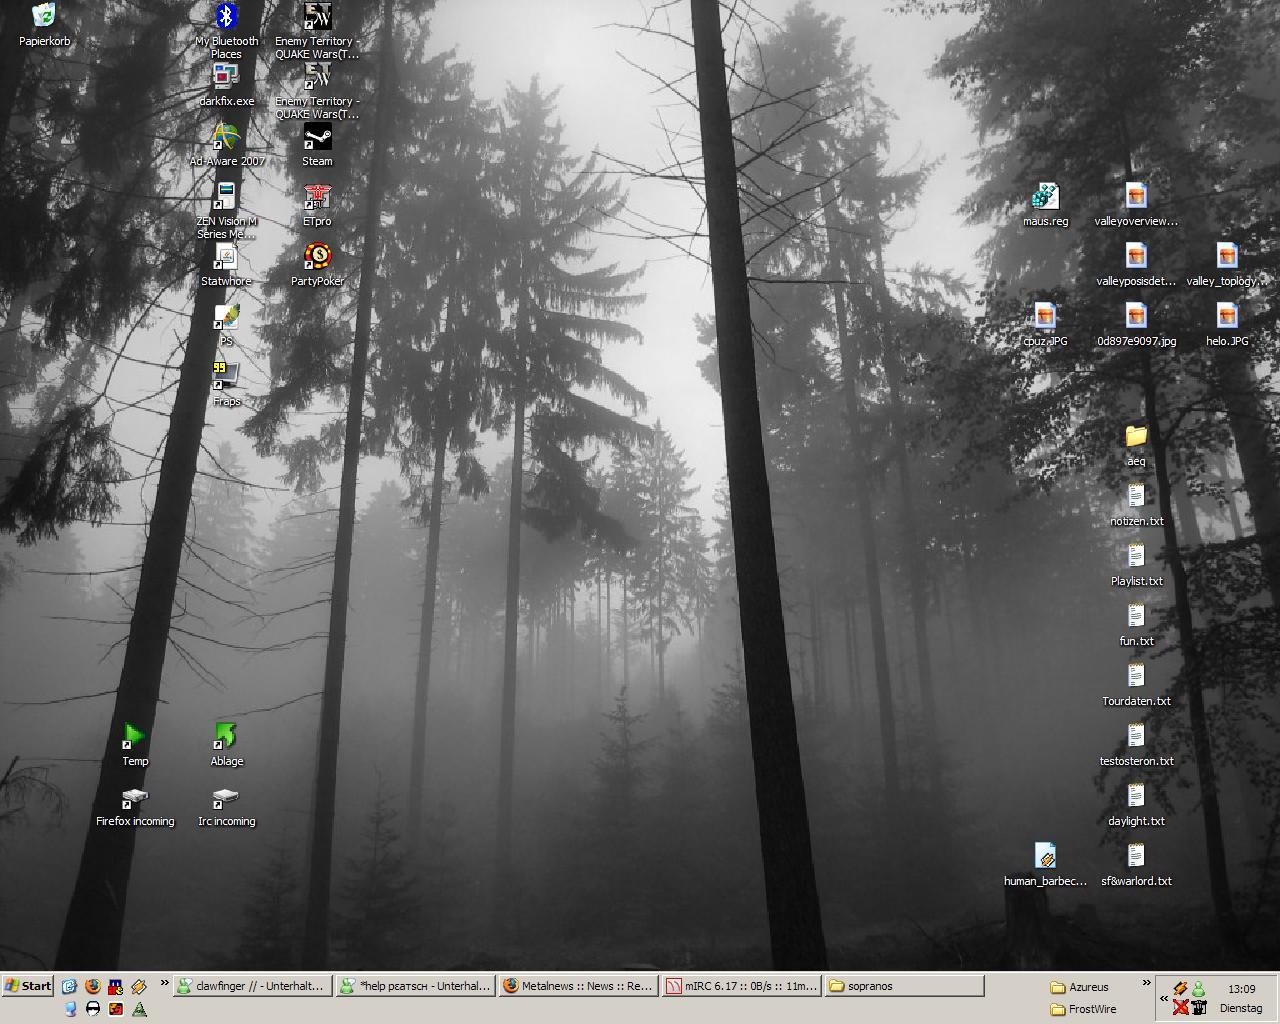Image resolution: width=1280 pixels, height=1024 pixels.
Task: Launch the Fraps shortcut
Action: [x=226, y=384]
